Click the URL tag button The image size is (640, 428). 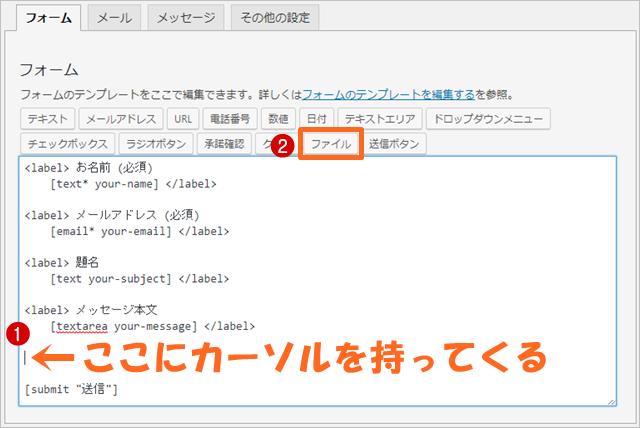[181, 119]
